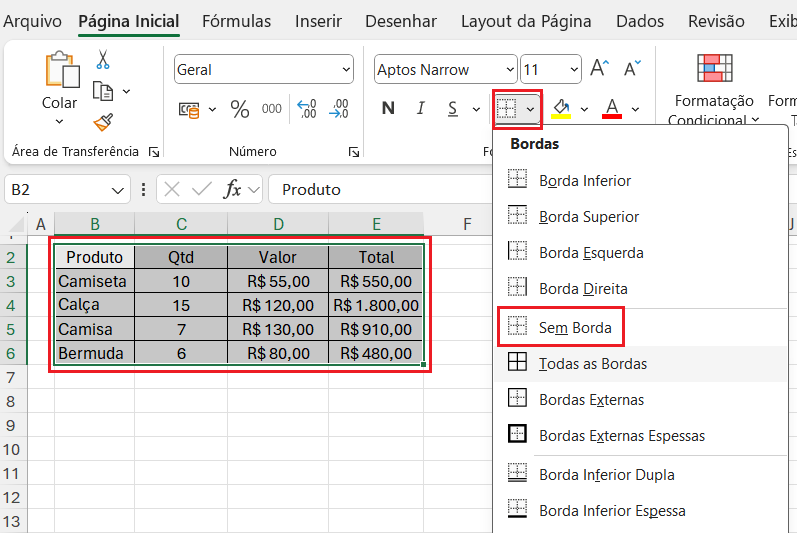Click the increase font size icon
The image size is (797, 533).
pyautogui.click(x=599, y=69)
